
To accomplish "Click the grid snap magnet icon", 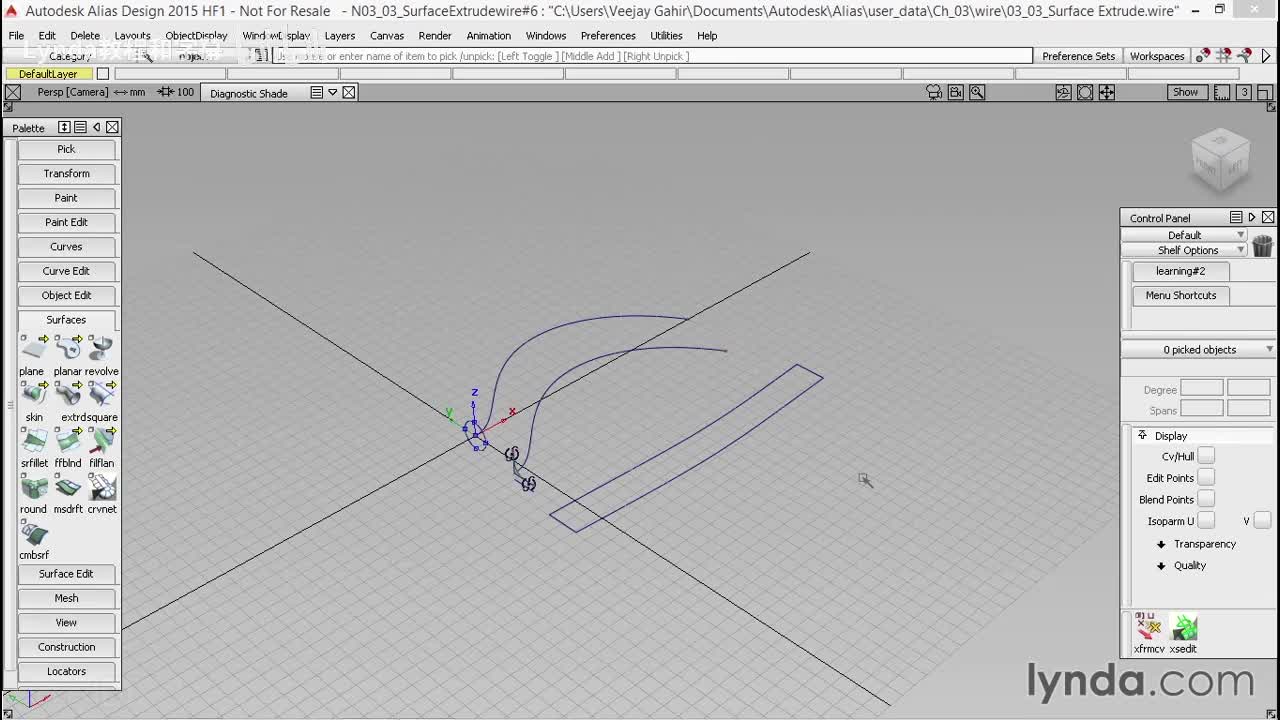I will [x=1223, y=56].
